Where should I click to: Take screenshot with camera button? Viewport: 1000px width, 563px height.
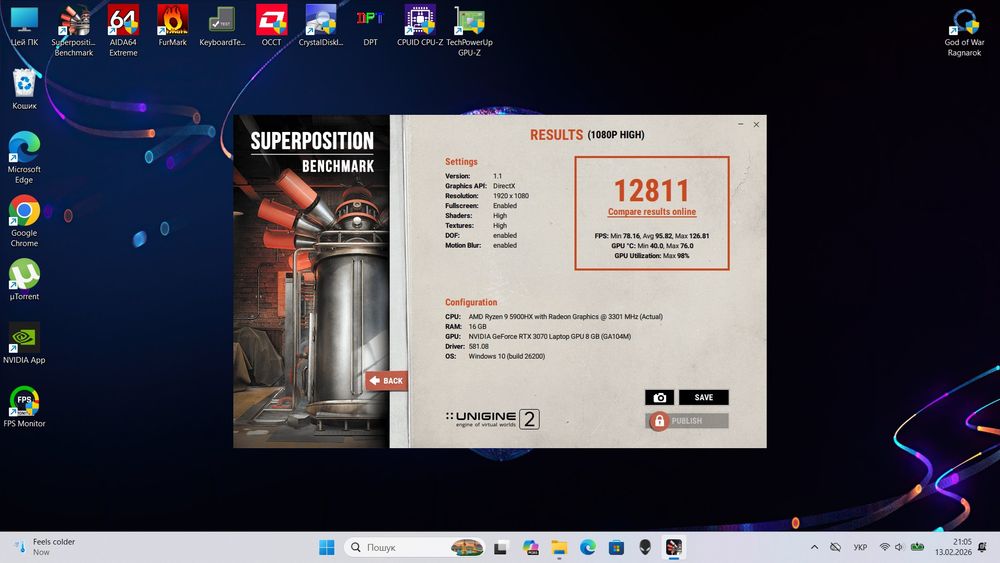pos(659,397)
